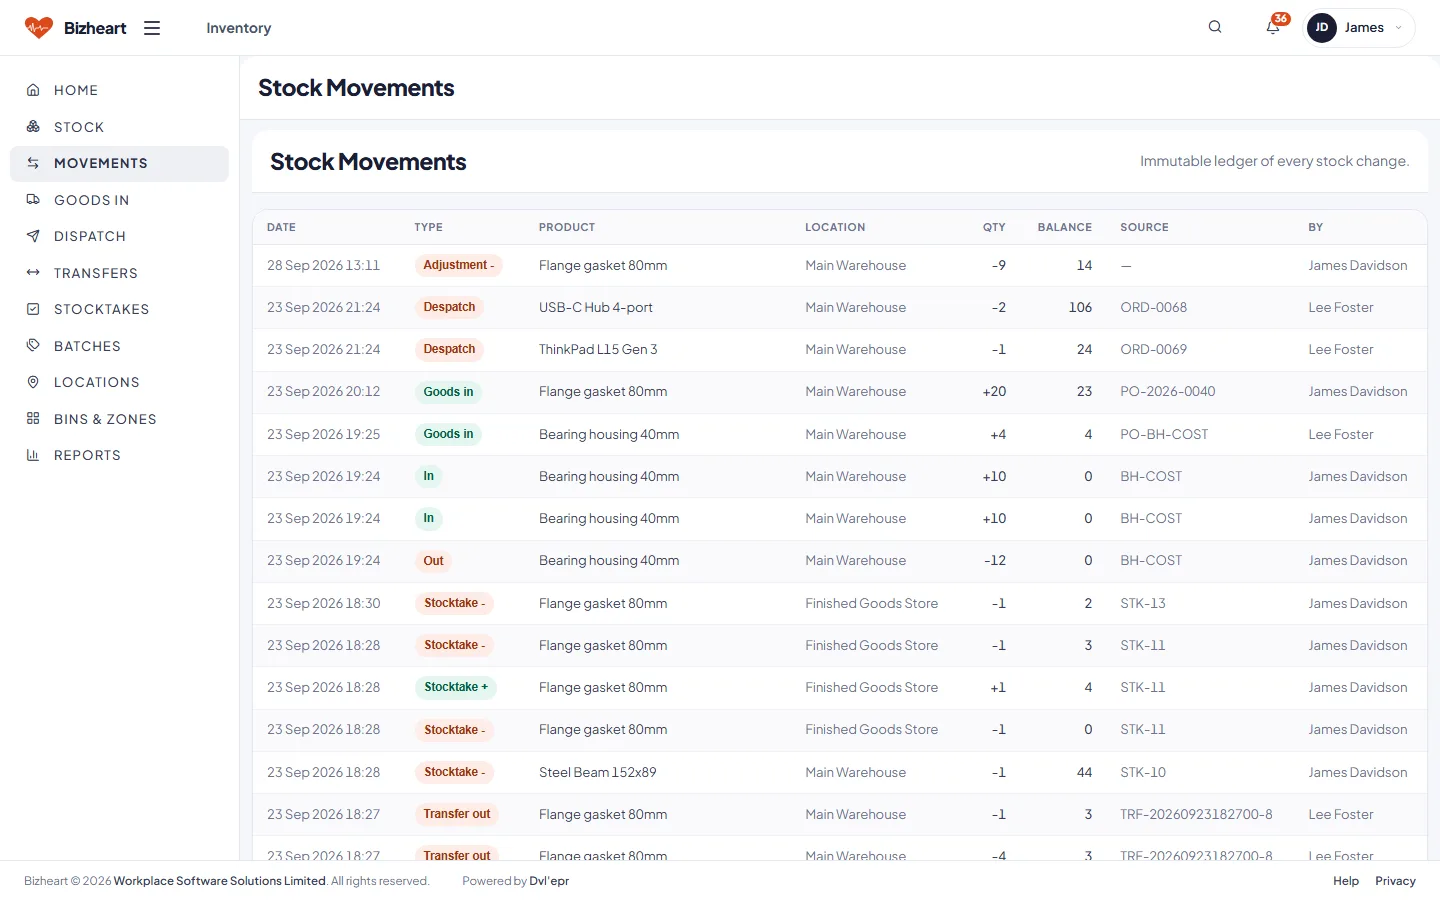Click the Stocktake + type badge
The height and width of the screenshot is (900, 1440).
click(x=456, y=687)
